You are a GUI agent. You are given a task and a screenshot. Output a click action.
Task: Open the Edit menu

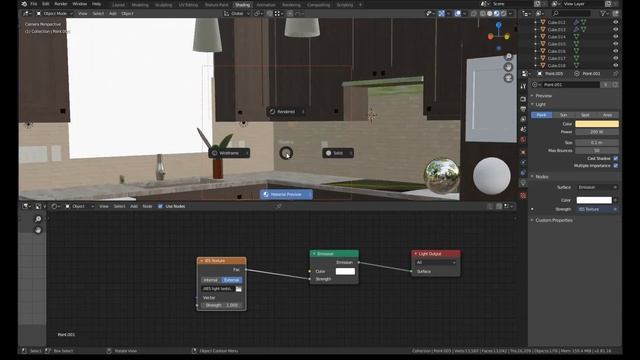pyautogui.click(x=46, y=4)
